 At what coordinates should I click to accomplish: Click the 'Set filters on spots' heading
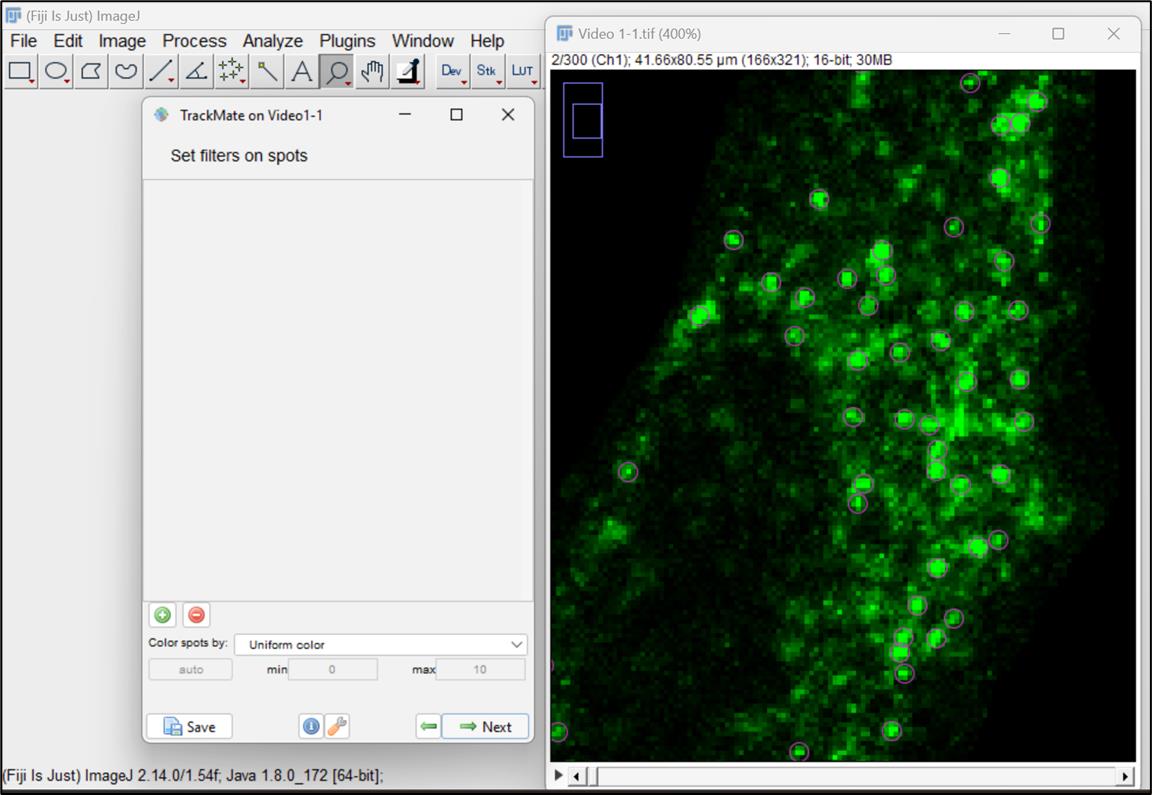coord(239,156)
